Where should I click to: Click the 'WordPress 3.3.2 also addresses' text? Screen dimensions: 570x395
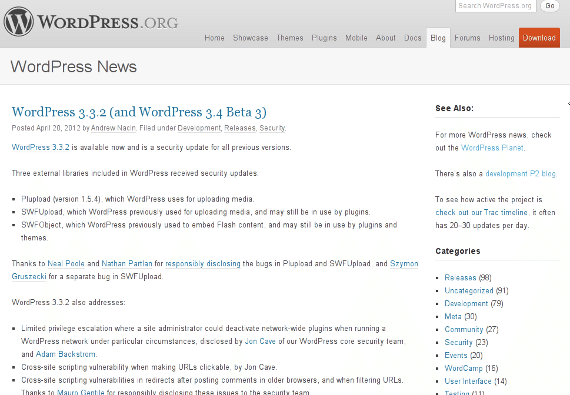pos(68,302)
